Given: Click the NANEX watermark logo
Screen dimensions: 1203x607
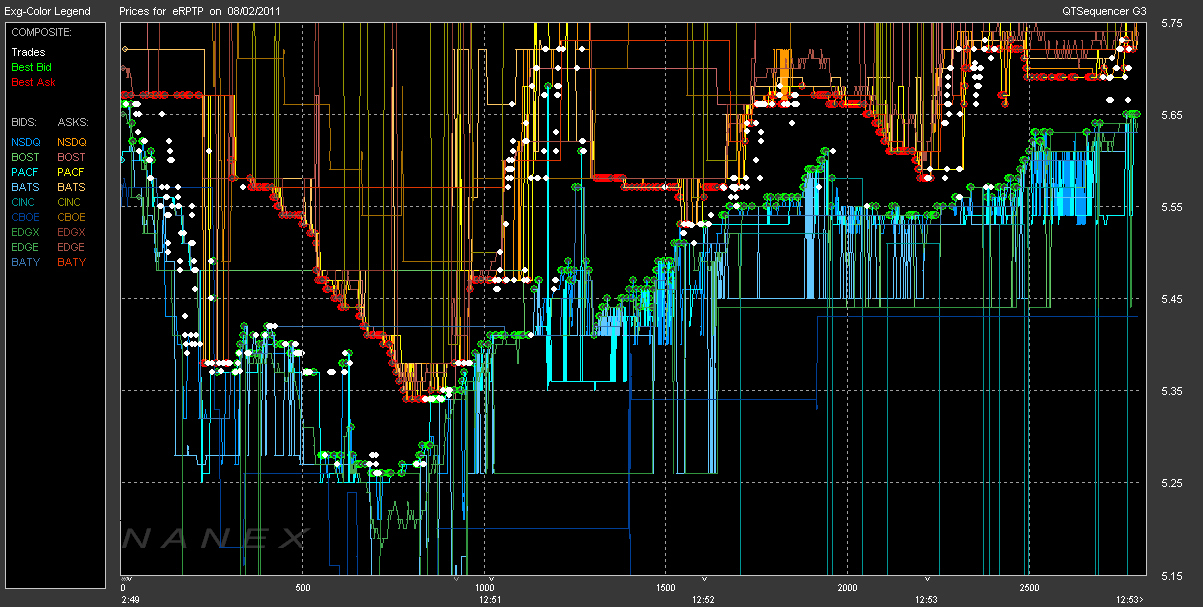Looking at the screenshot, I should point(212,539).
